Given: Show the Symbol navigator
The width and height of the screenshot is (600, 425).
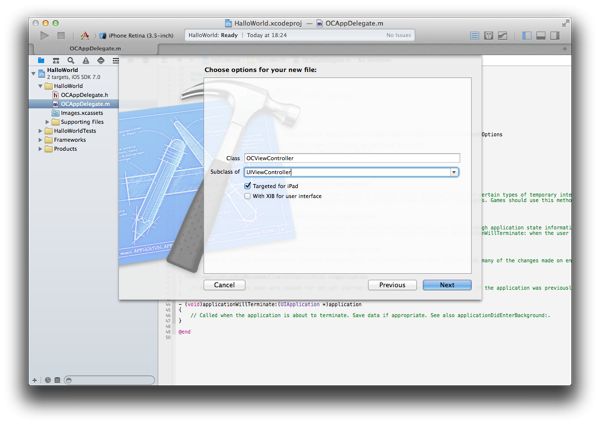Looking at the screenshot, I should pyautogui.click(x=56, y=60).
